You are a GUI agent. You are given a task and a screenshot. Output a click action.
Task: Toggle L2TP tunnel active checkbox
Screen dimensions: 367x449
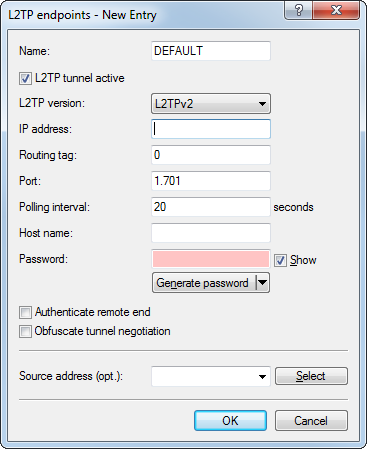[25, 79]
